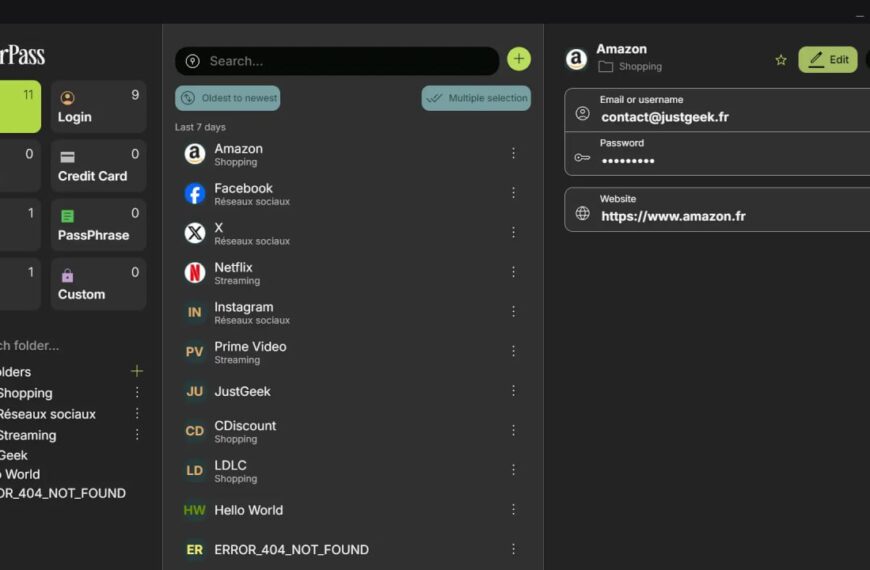Open the Prime Video entry
The width and height of the screenshot is (870, 570).
tap(352, 352)
